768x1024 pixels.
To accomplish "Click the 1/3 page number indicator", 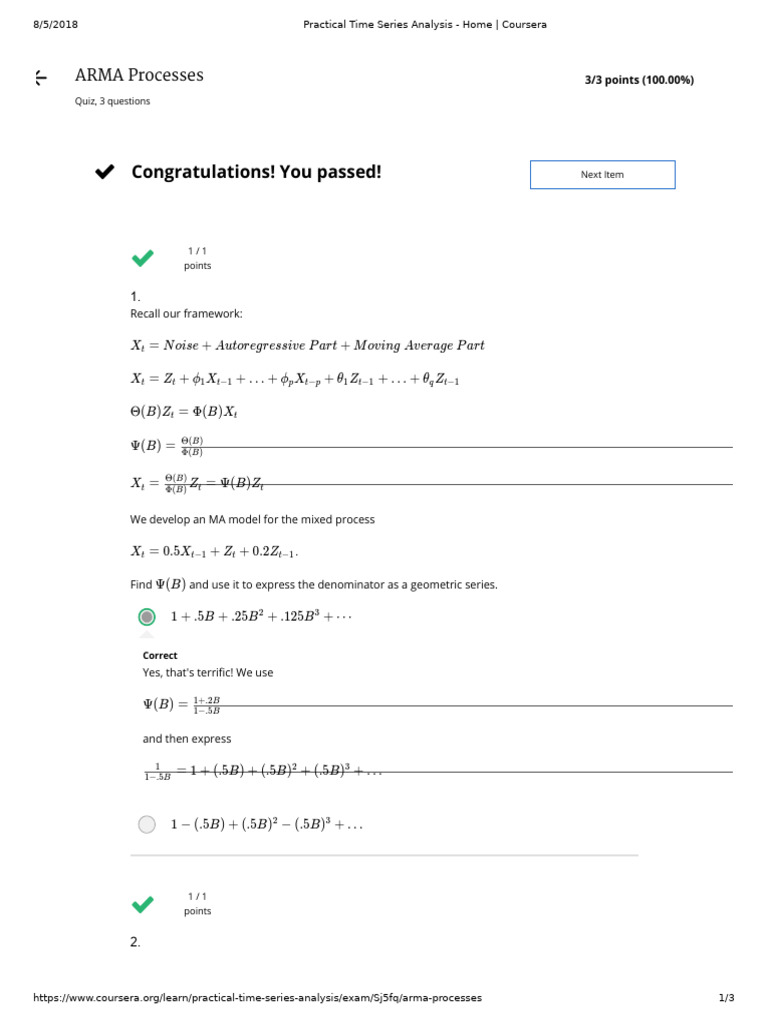I will coord(727,998).
